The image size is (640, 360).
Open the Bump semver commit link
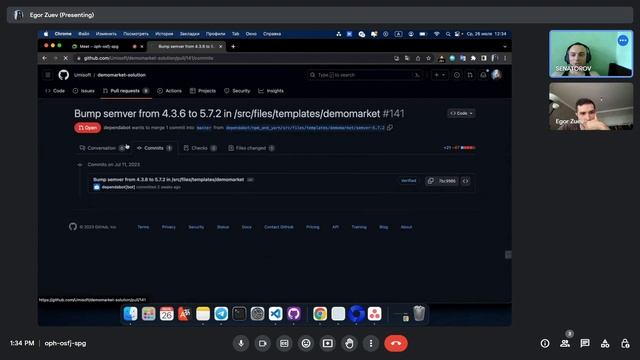(x=169, y=180)
